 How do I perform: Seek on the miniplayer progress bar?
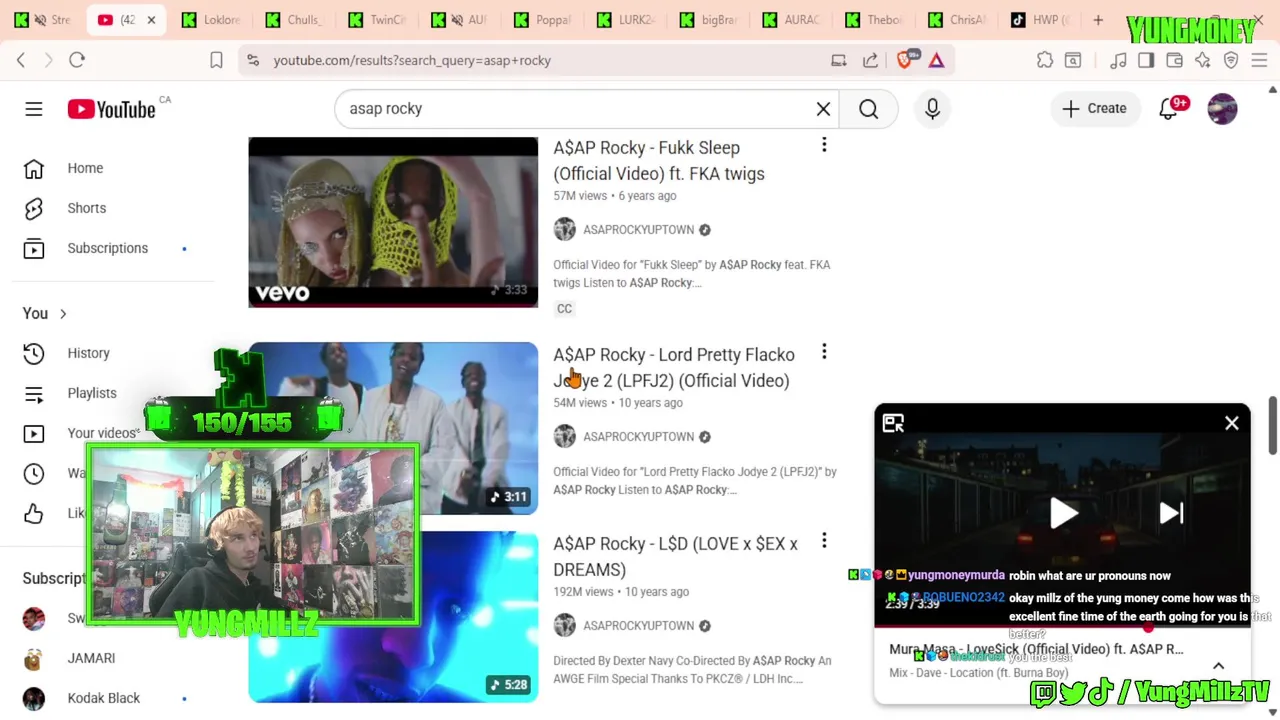[x=1062, y=627]
